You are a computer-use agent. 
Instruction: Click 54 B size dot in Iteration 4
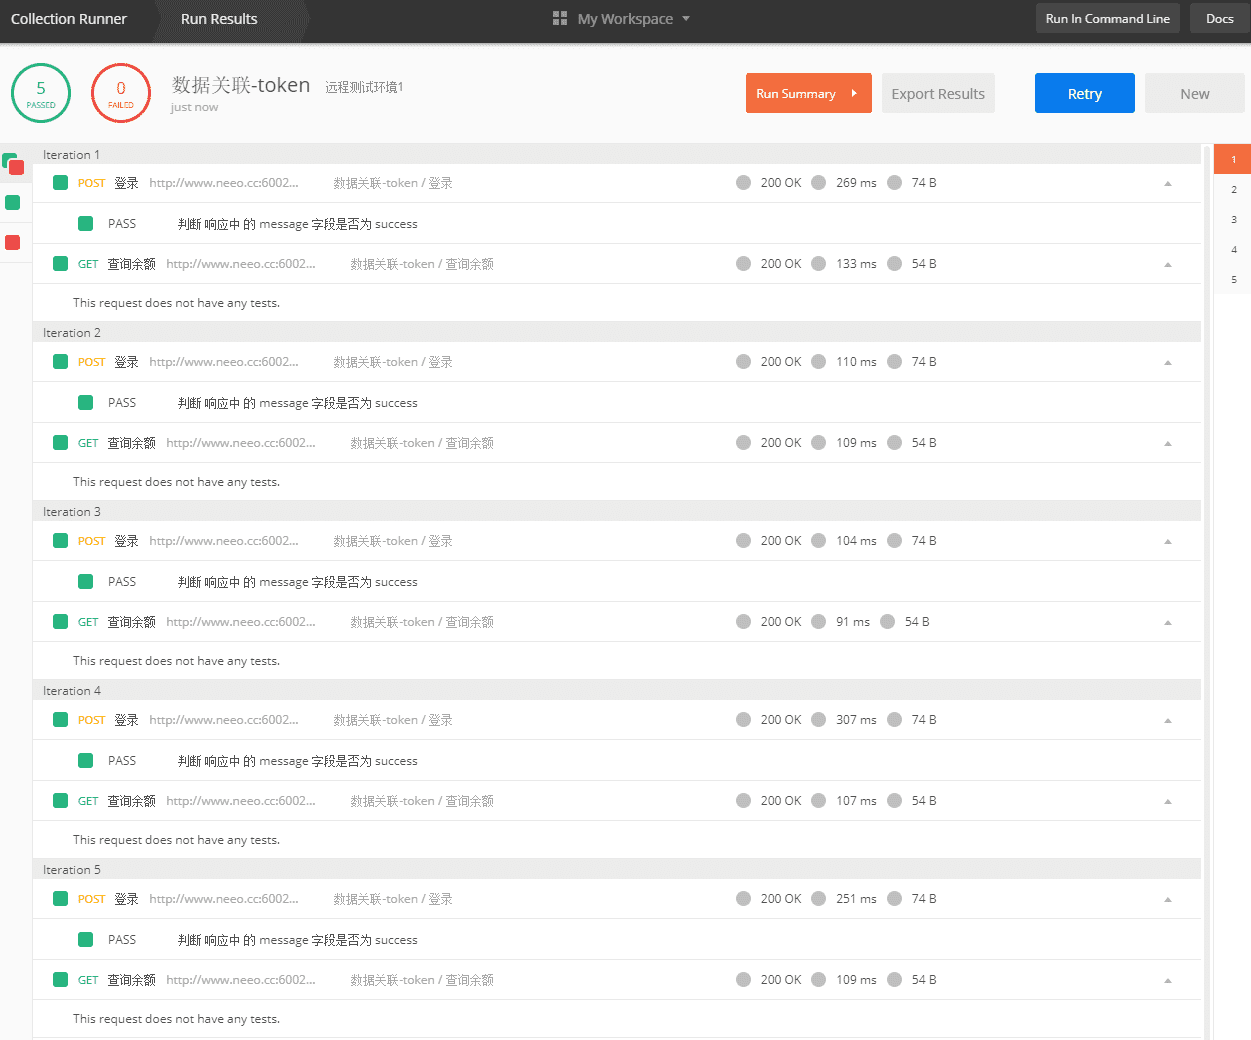pos(894,801)
